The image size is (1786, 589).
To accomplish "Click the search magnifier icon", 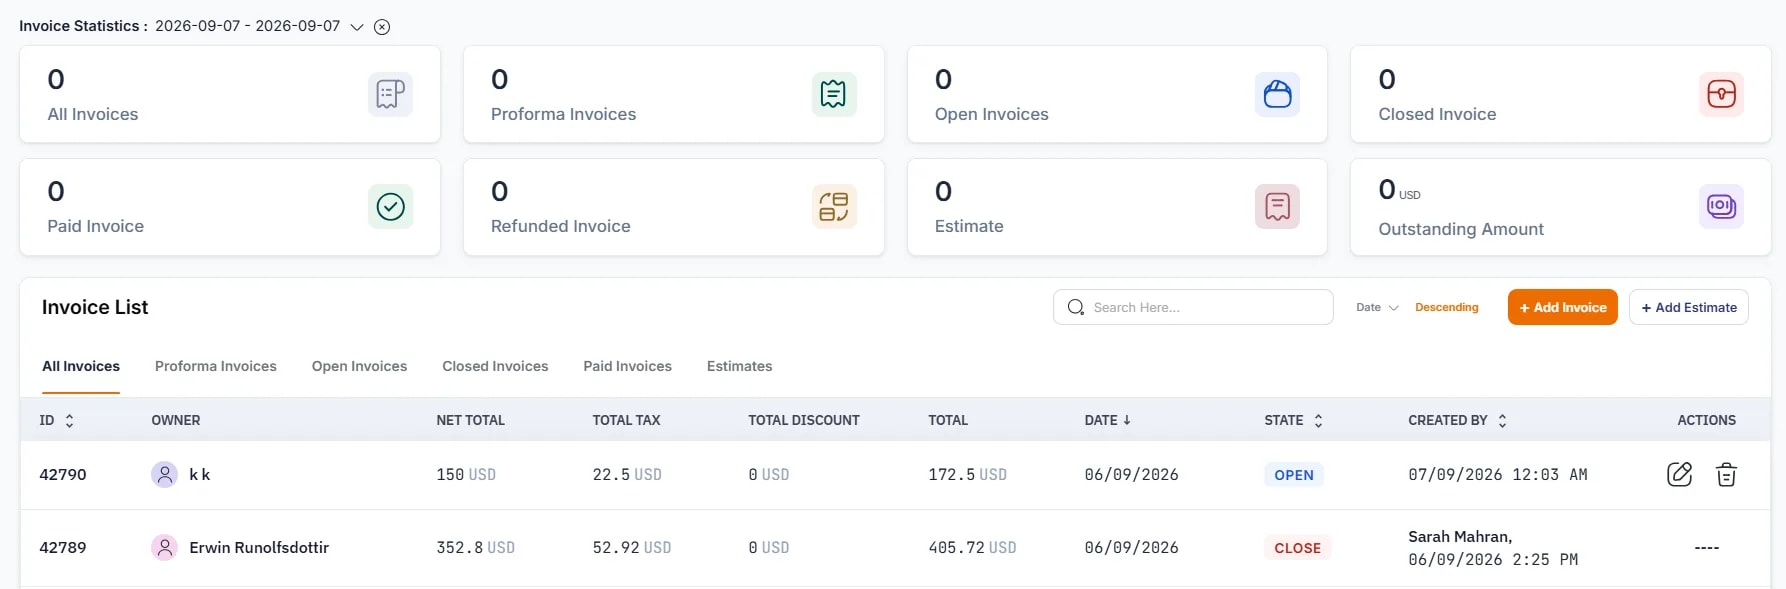I will pyautogui.click(x=1076, y=307).
